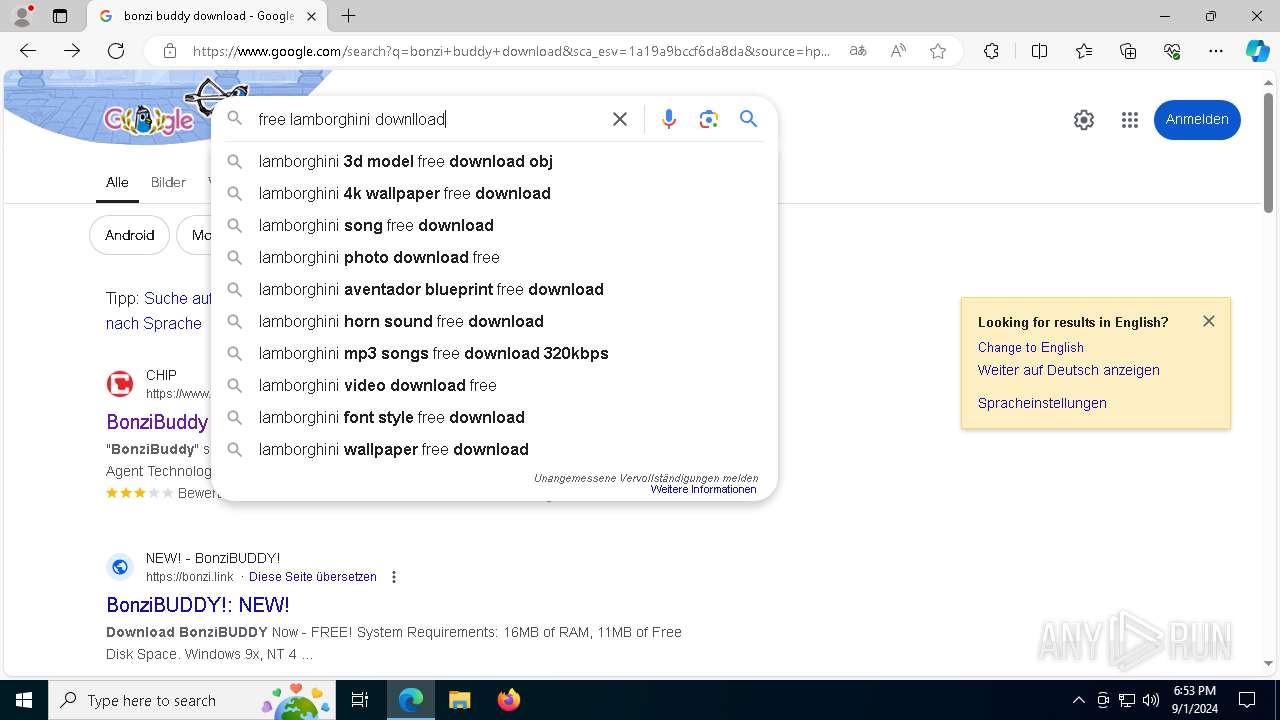The height and width of the screenshot is (720, 1280).
Task: Open the Windows Start menu
Action: [x=24, y=700]
